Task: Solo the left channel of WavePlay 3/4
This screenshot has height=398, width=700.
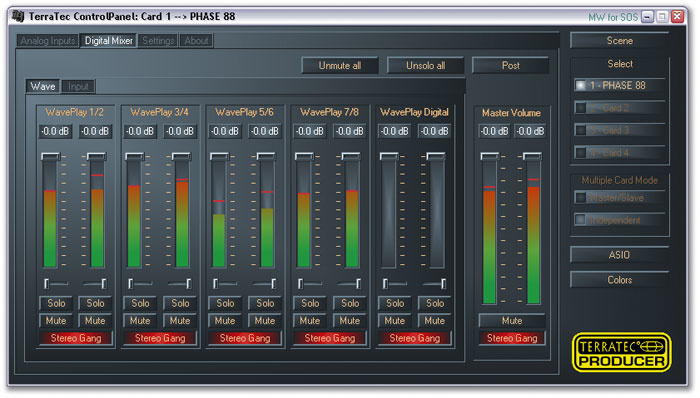Action: pyautogui.click(x=140, y=303)
